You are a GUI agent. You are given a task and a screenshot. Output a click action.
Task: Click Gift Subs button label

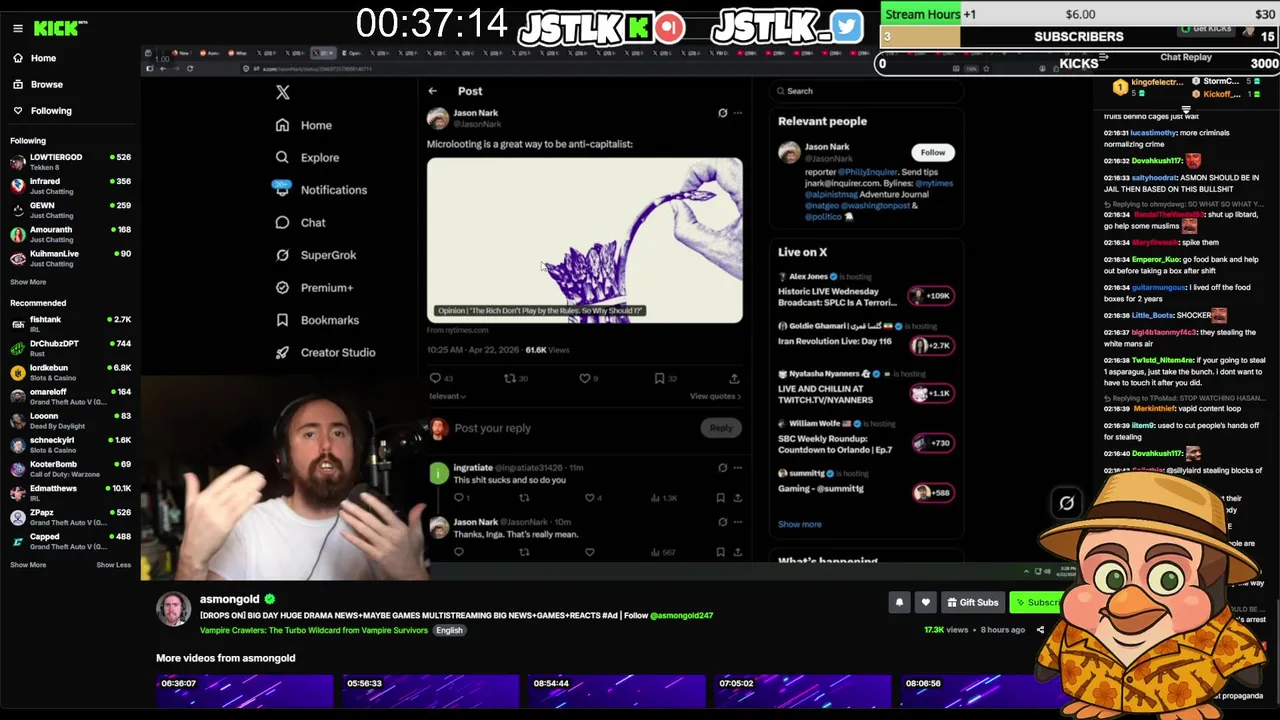point(979,602)
